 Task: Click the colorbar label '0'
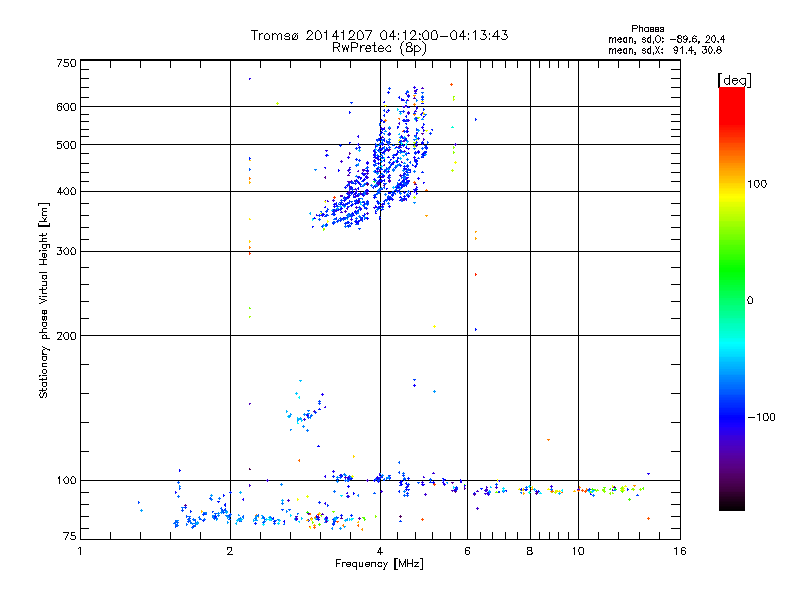point(749,300)
